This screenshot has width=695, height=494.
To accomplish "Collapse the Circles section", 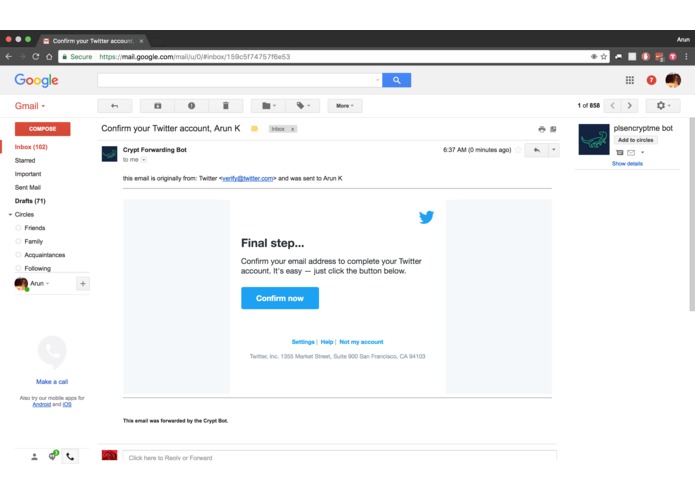I will (x=10, y=214).
